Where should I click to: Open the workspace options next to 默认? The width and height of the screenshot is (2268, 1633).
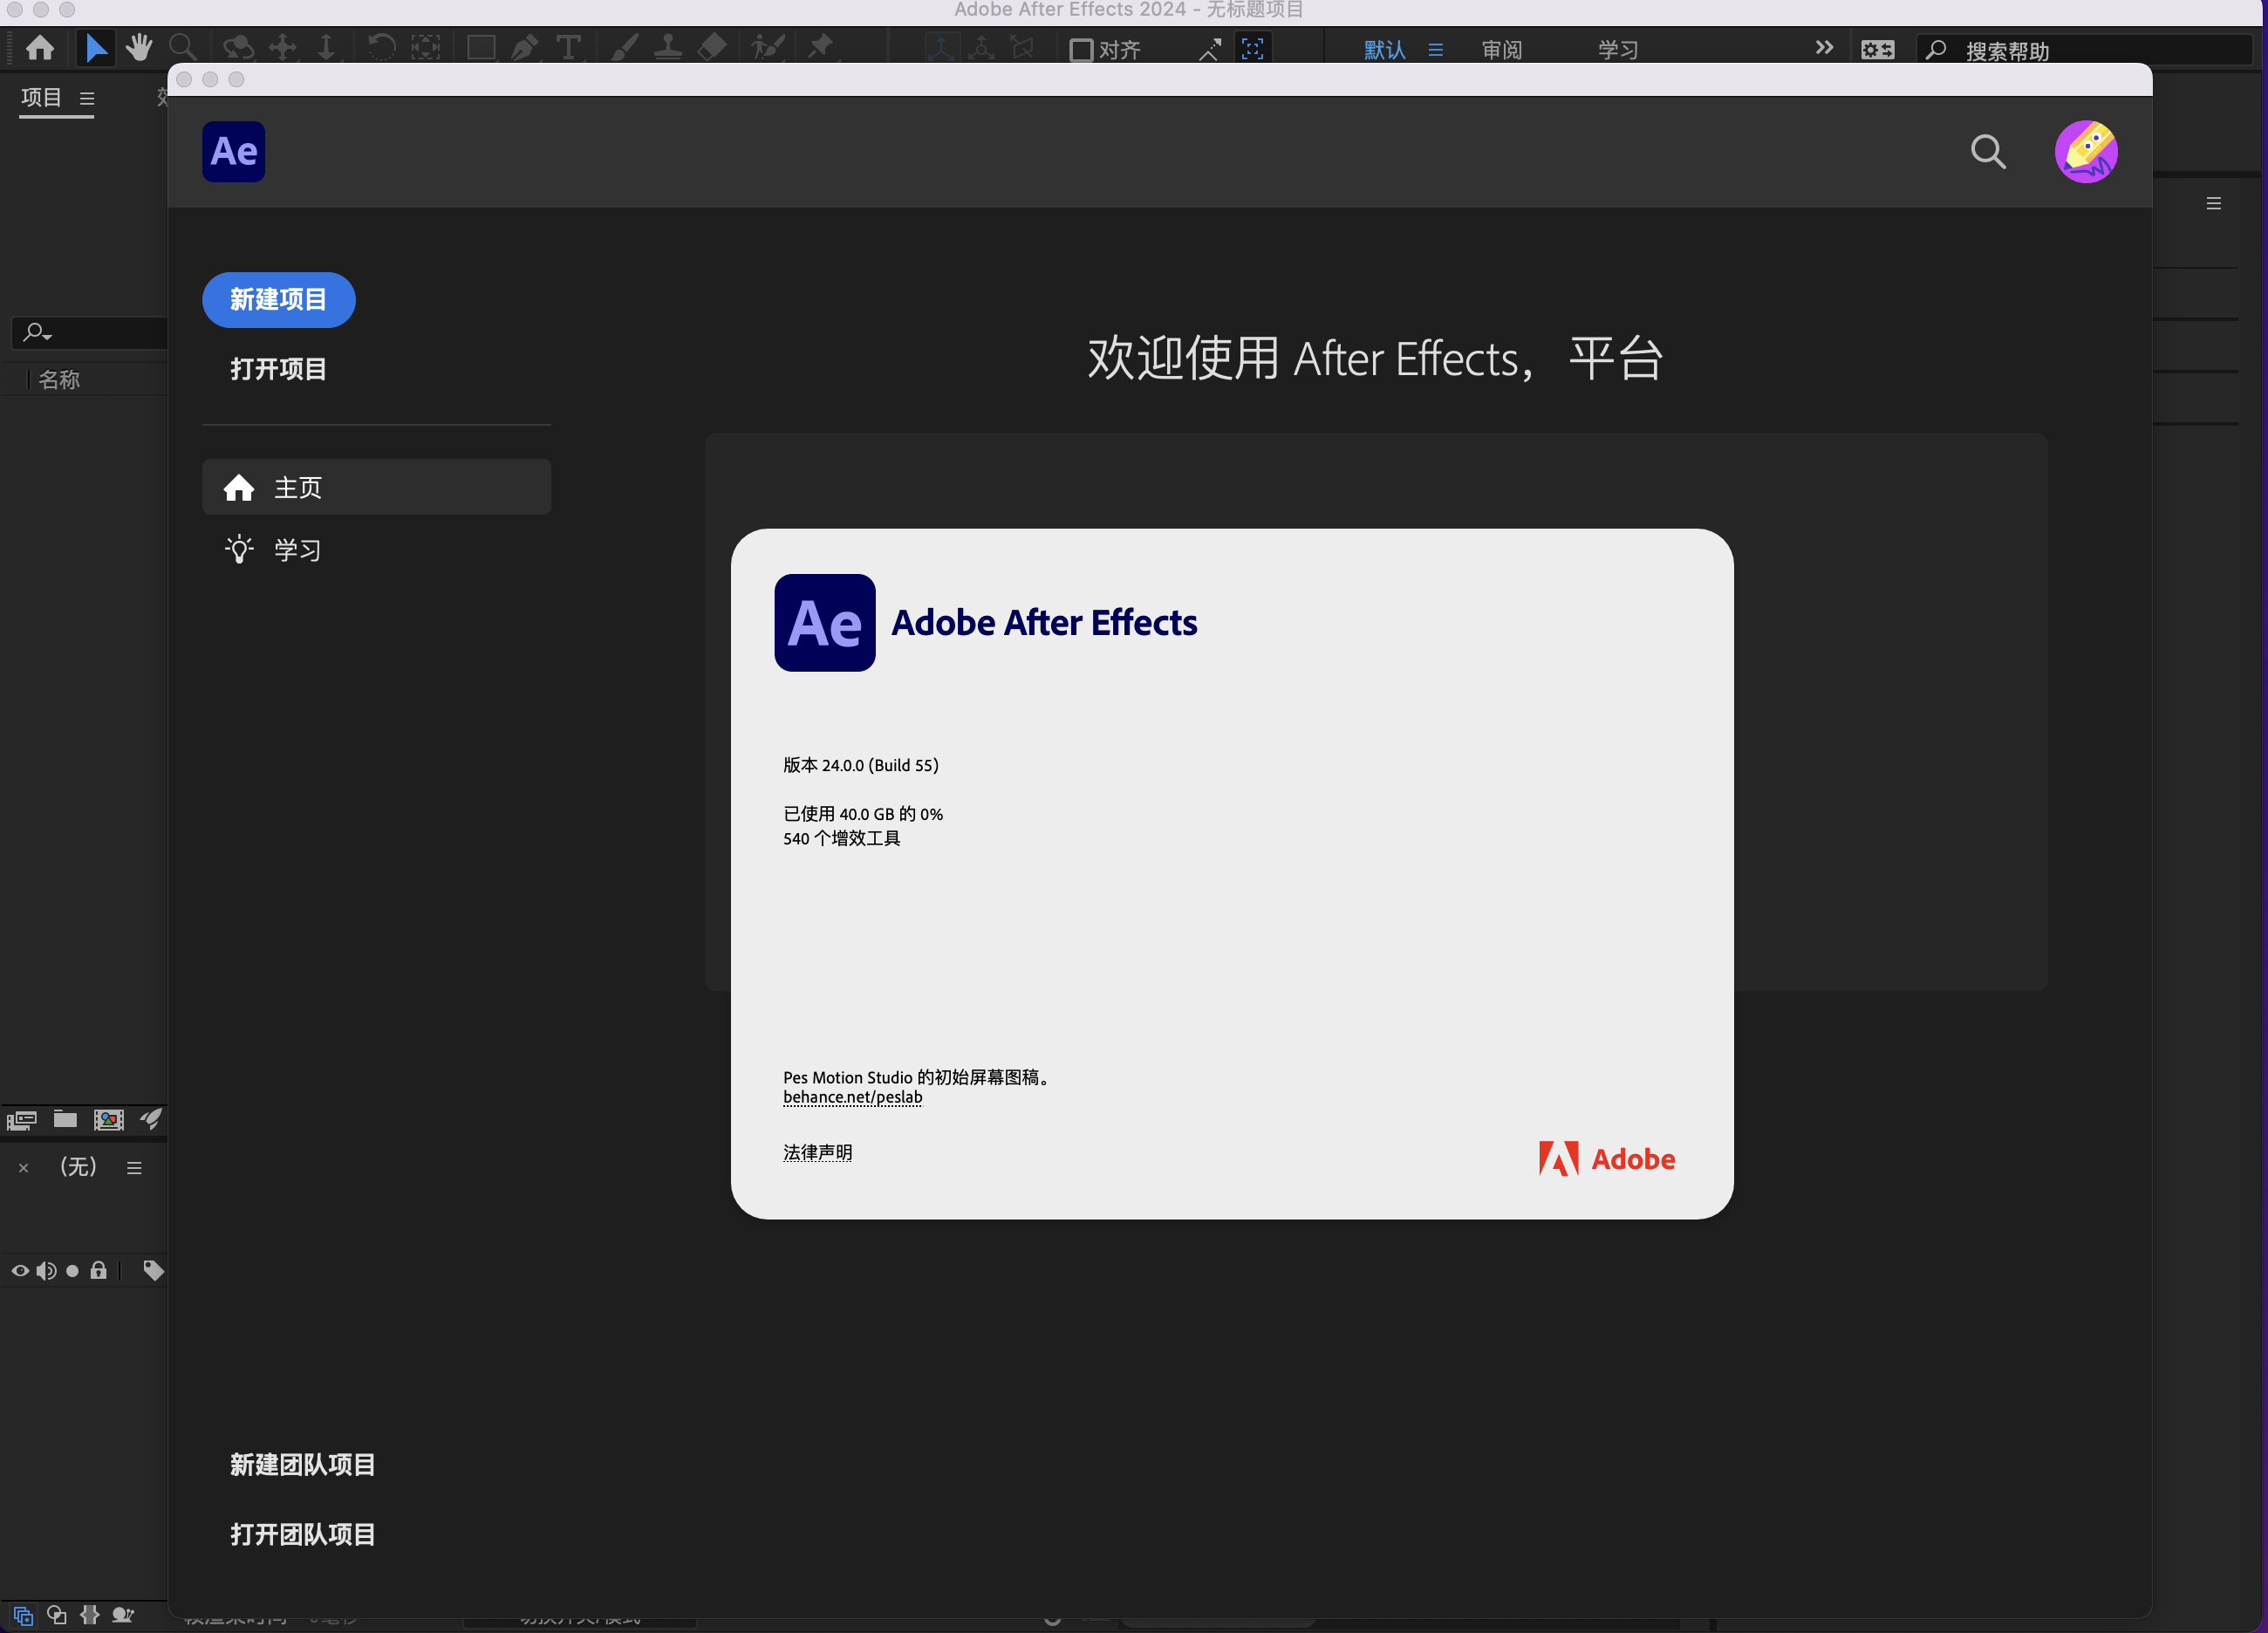[x=1436, y=49]
